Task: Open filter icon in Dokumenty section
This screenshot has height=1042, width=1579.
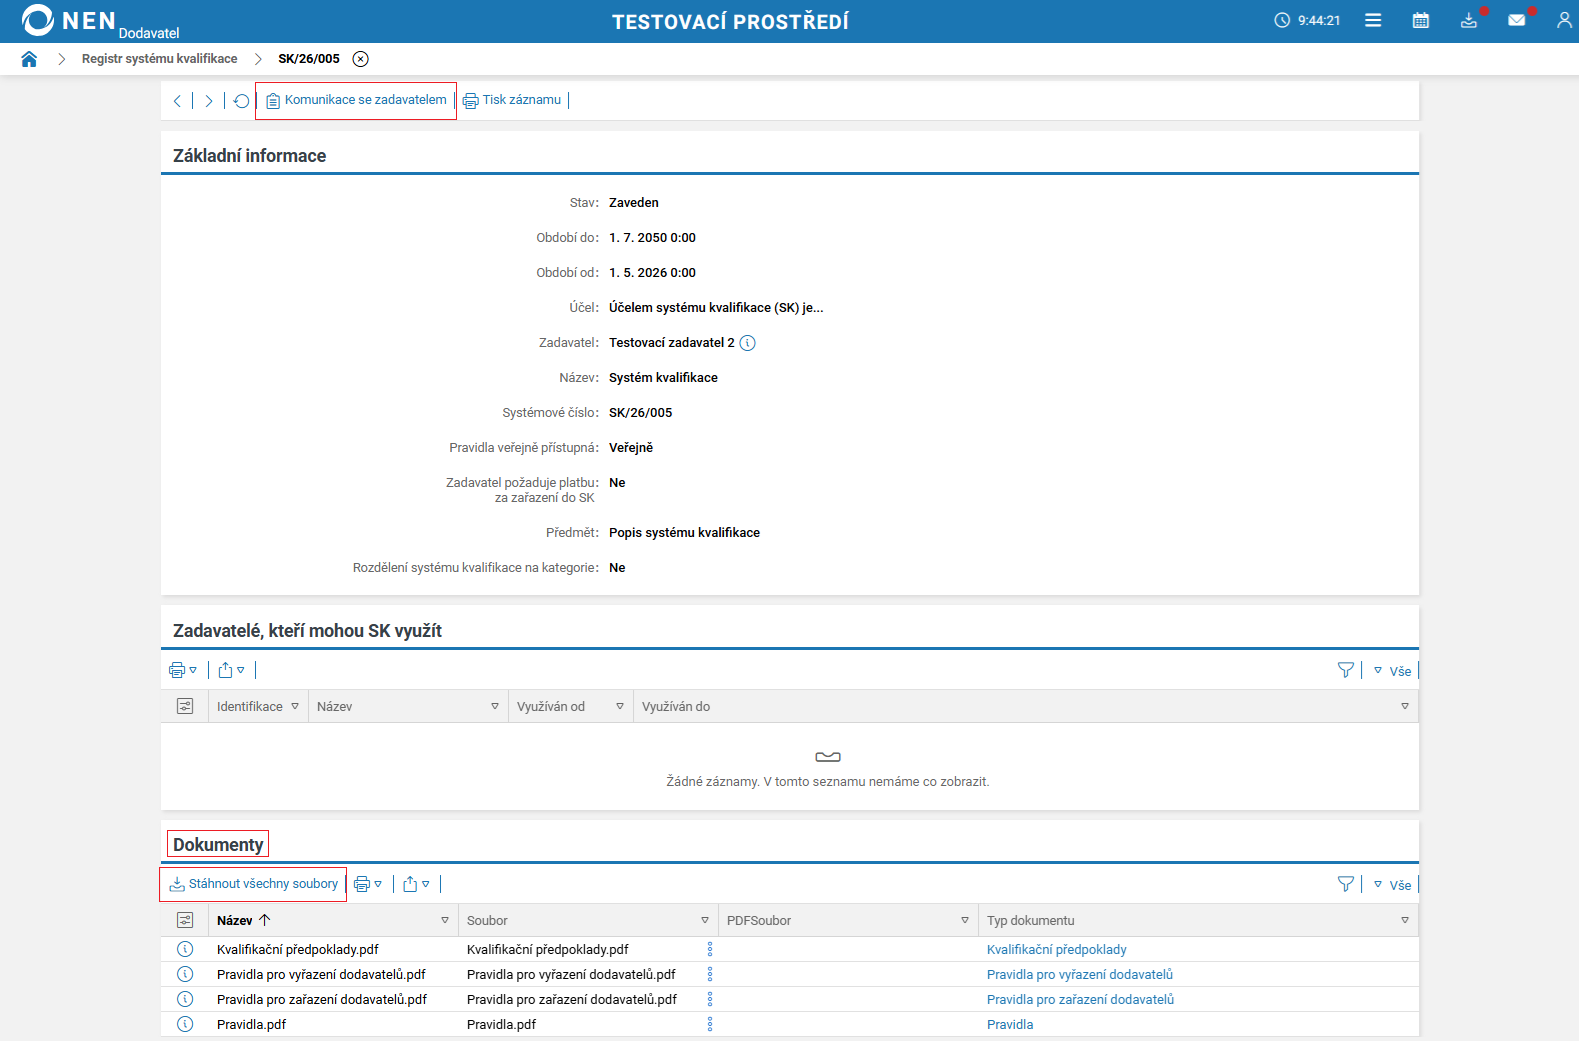Action: coord(1346,884)
